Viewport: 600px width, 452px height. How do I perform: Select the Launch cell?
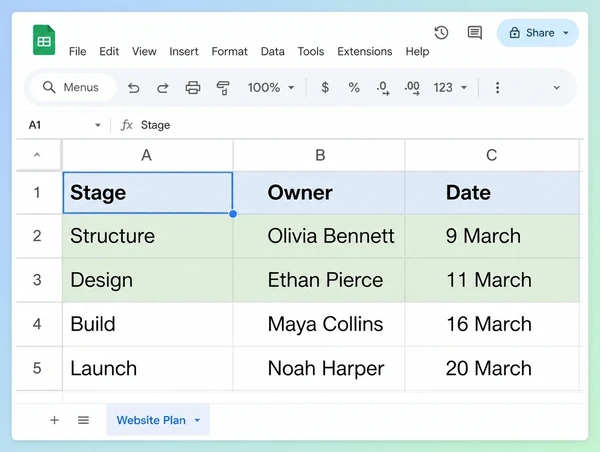[148, 369]
